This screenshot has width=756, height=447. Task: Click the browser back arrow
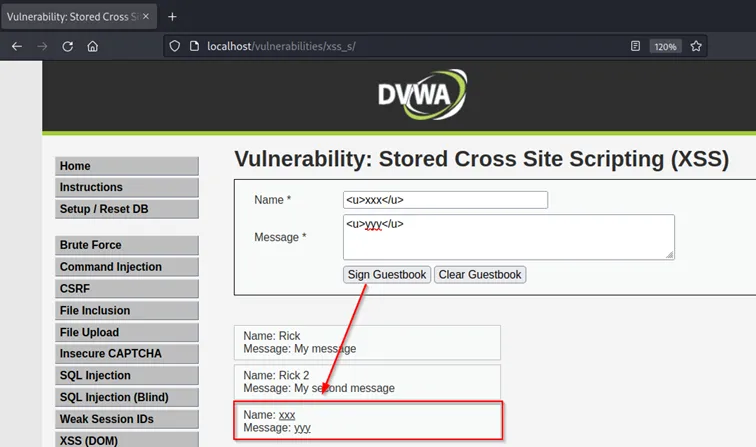tap(17, 46)
